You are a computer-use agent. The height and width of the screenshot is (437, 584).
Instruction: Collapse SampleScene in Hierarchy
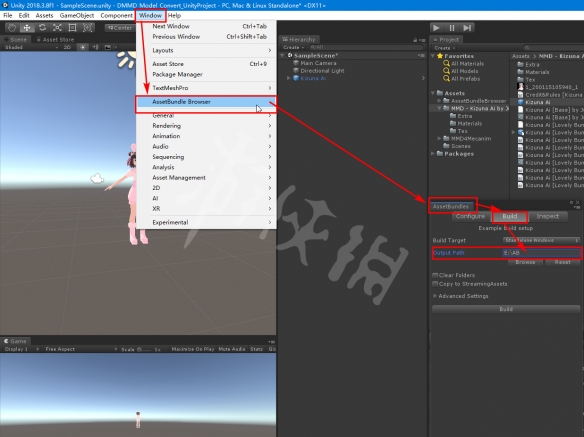(x=283, y=56)
